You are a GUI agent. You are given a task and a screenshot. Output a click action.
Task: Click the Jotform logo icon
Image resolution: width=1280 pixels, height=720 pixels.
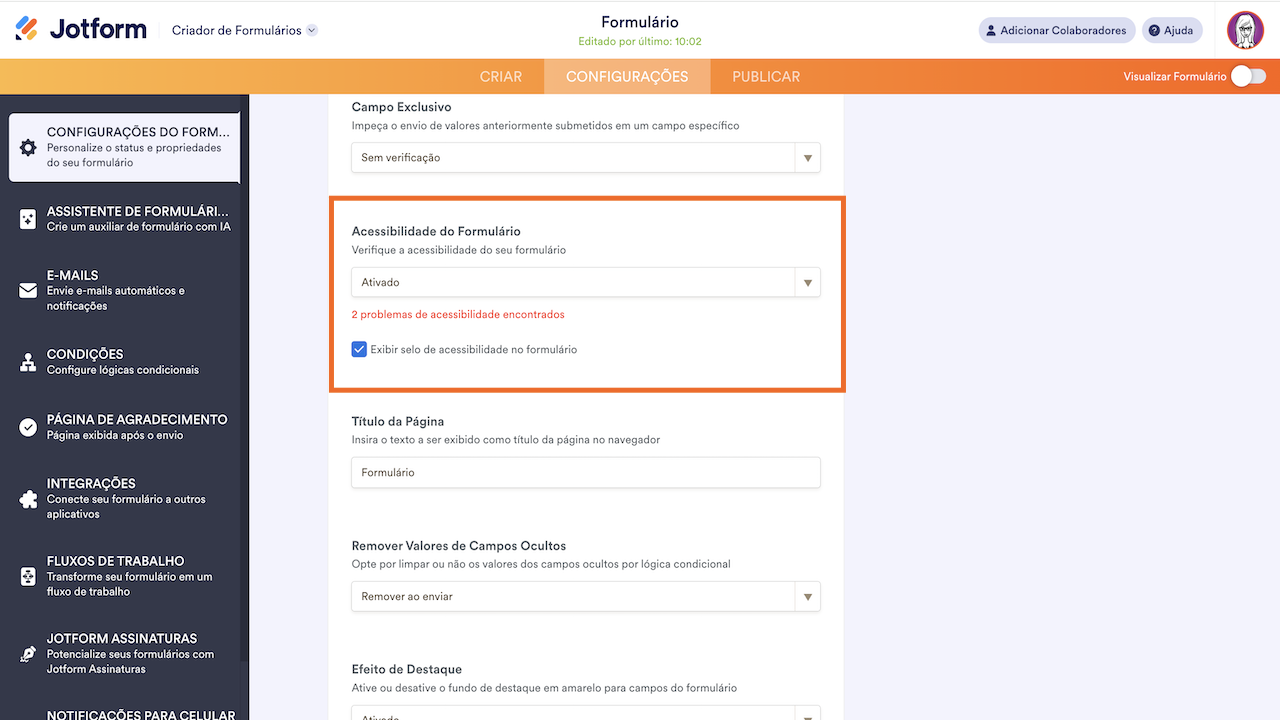(27, 29)
